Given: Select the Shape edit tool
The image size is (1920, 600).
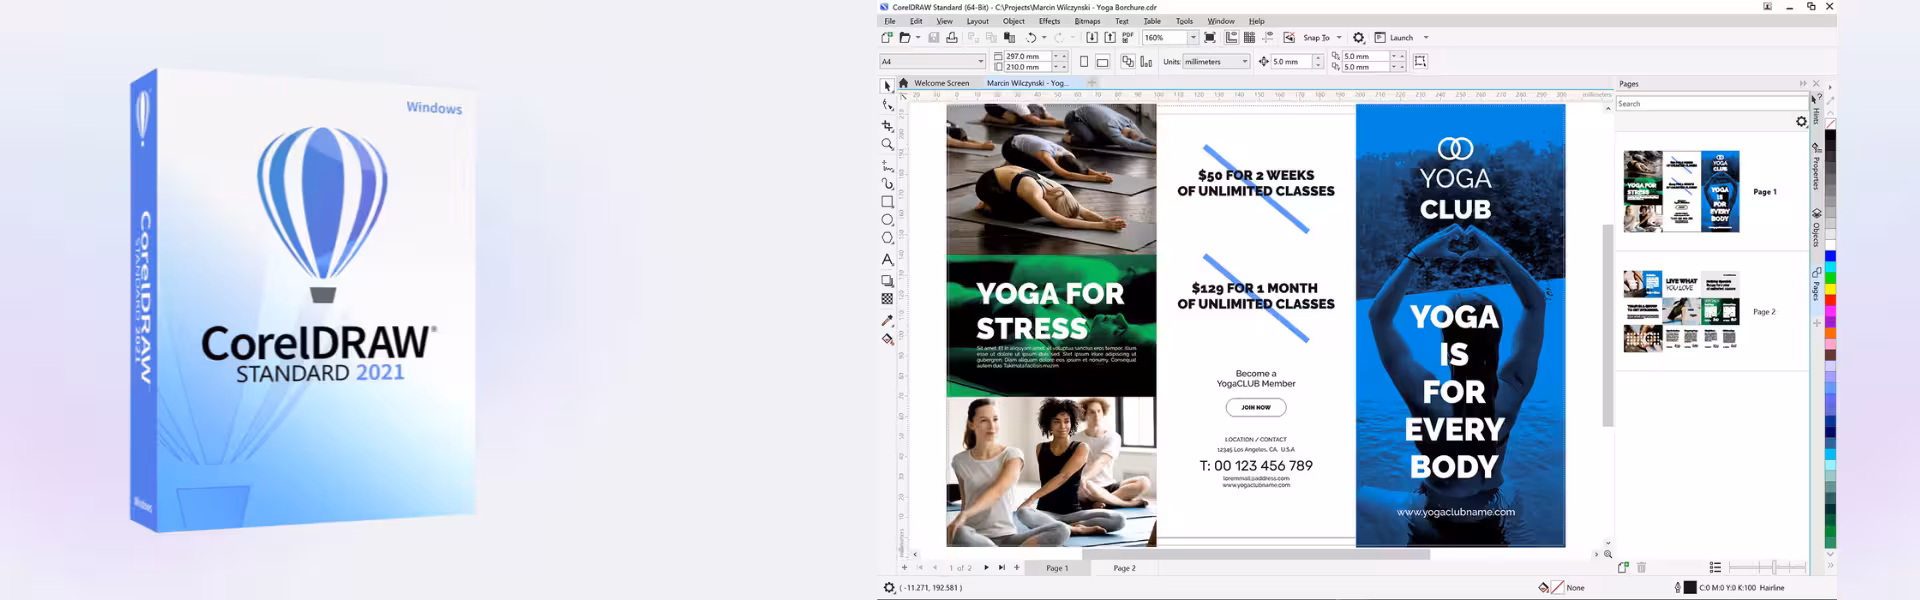Looking at the screenshot, I should [x=887, y=105].
